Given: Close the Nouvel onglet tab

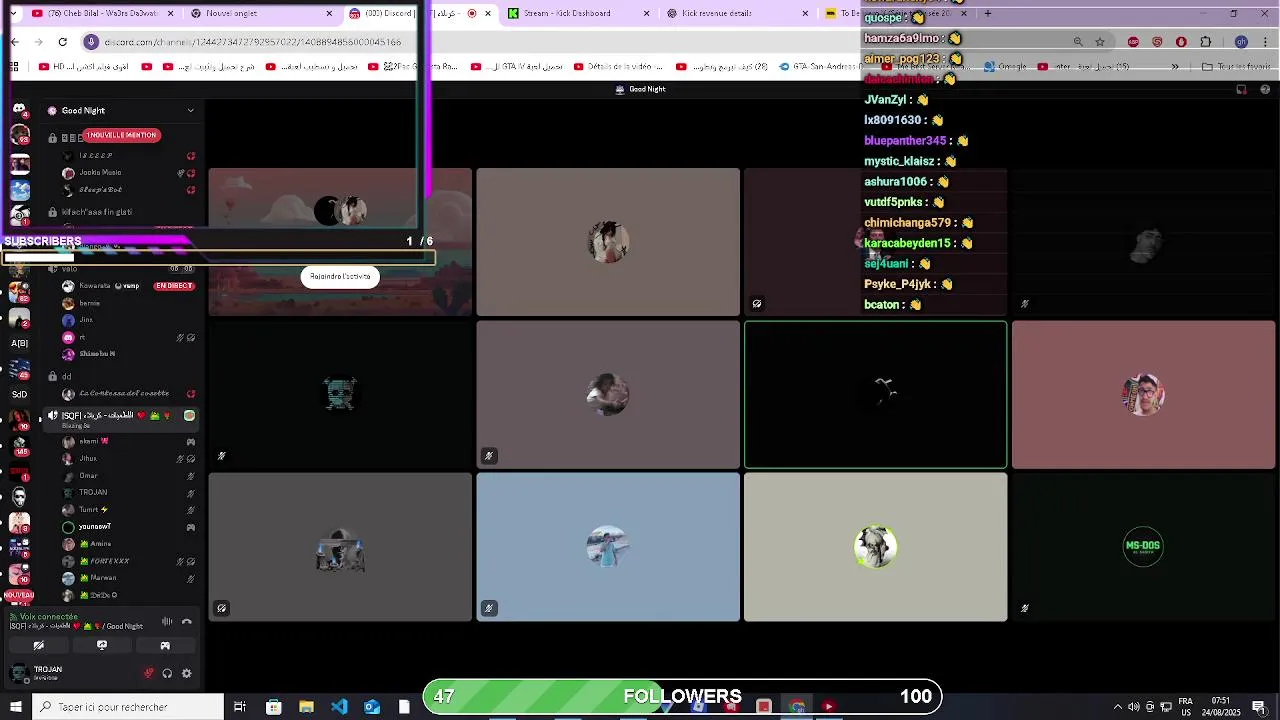Looking at the screenshot, I should point(329,13).
